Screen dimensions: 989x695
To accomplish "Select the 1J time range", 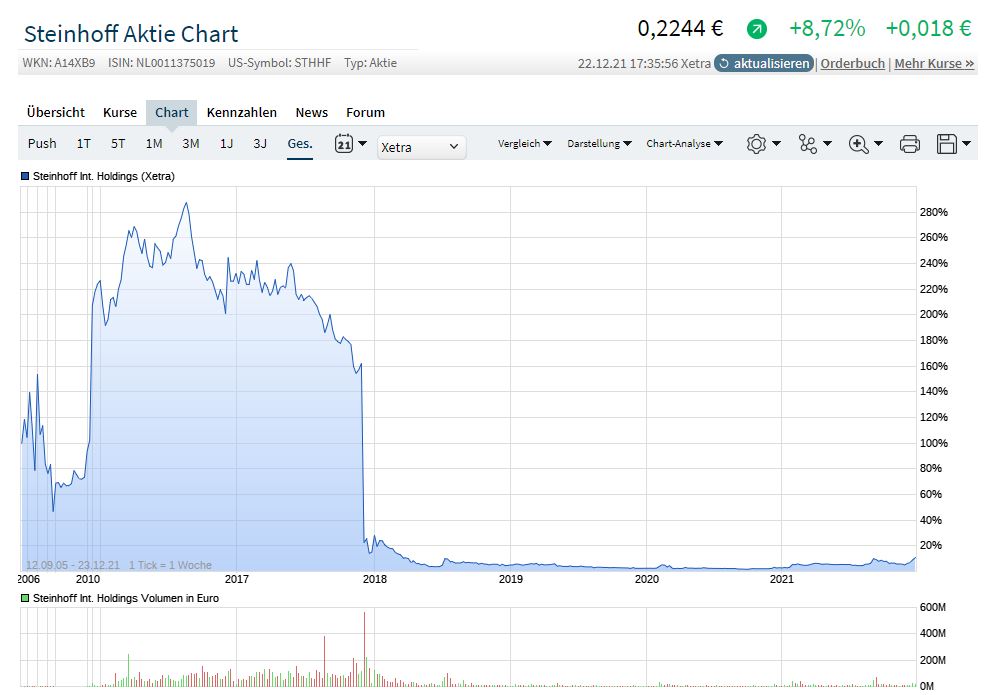I will point(226,144).
